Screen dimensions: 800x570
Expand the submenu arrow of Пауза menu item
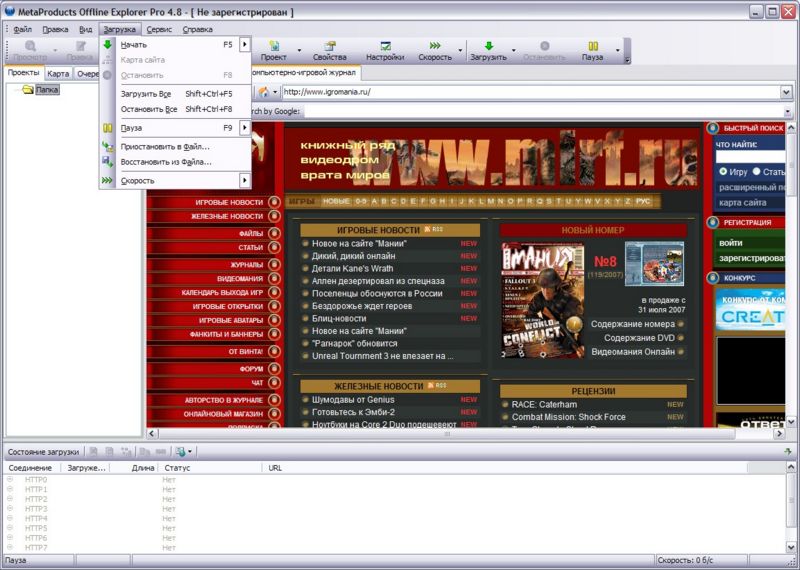[245, 128]
